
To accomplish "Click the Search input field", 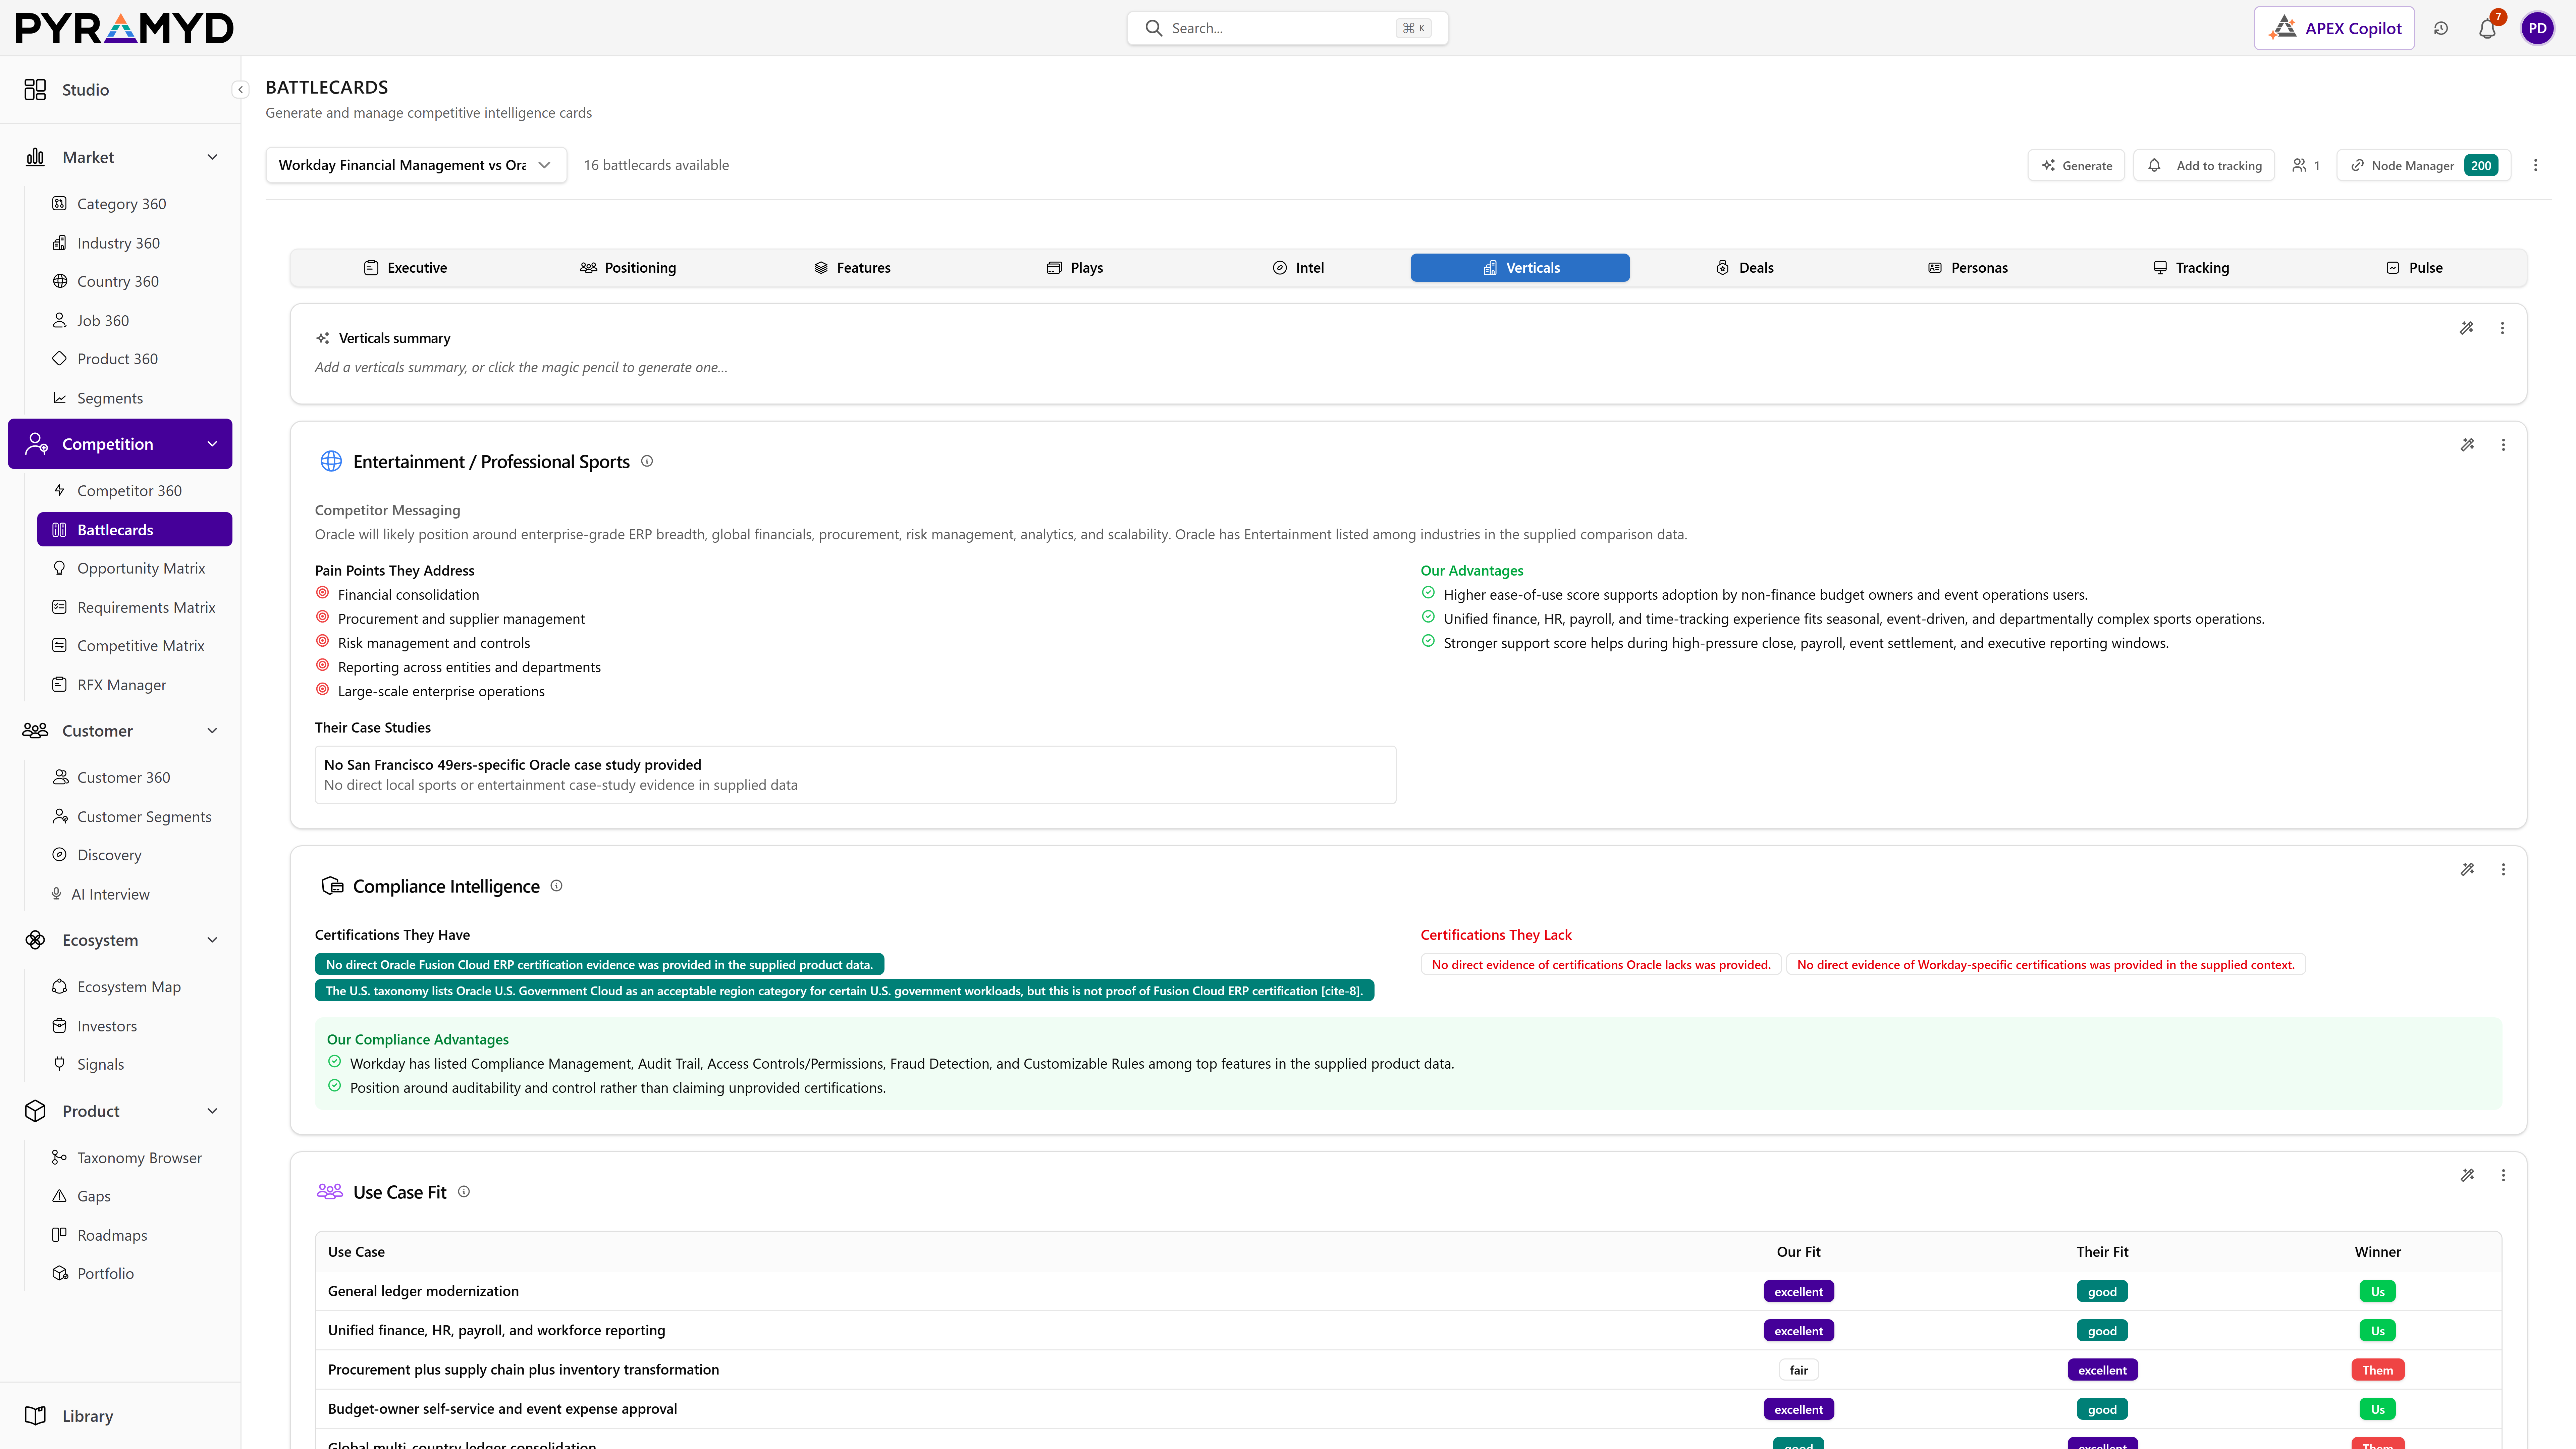I will coord(1287,28).
